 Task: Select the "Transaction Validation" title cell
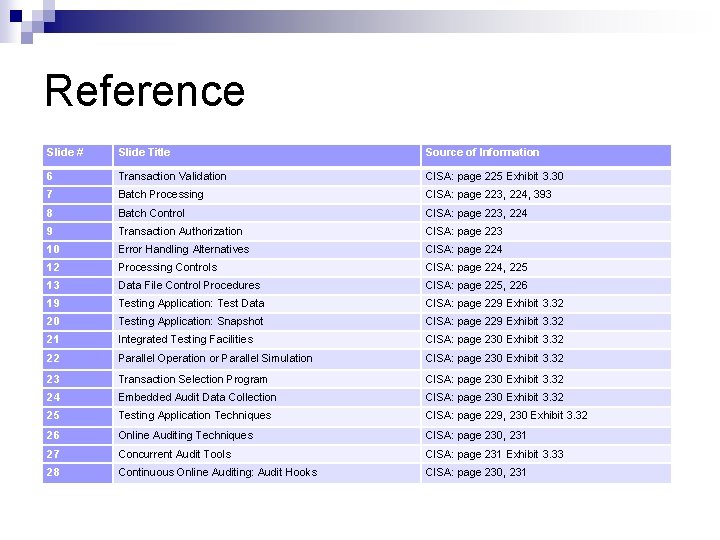click(267, 177)
